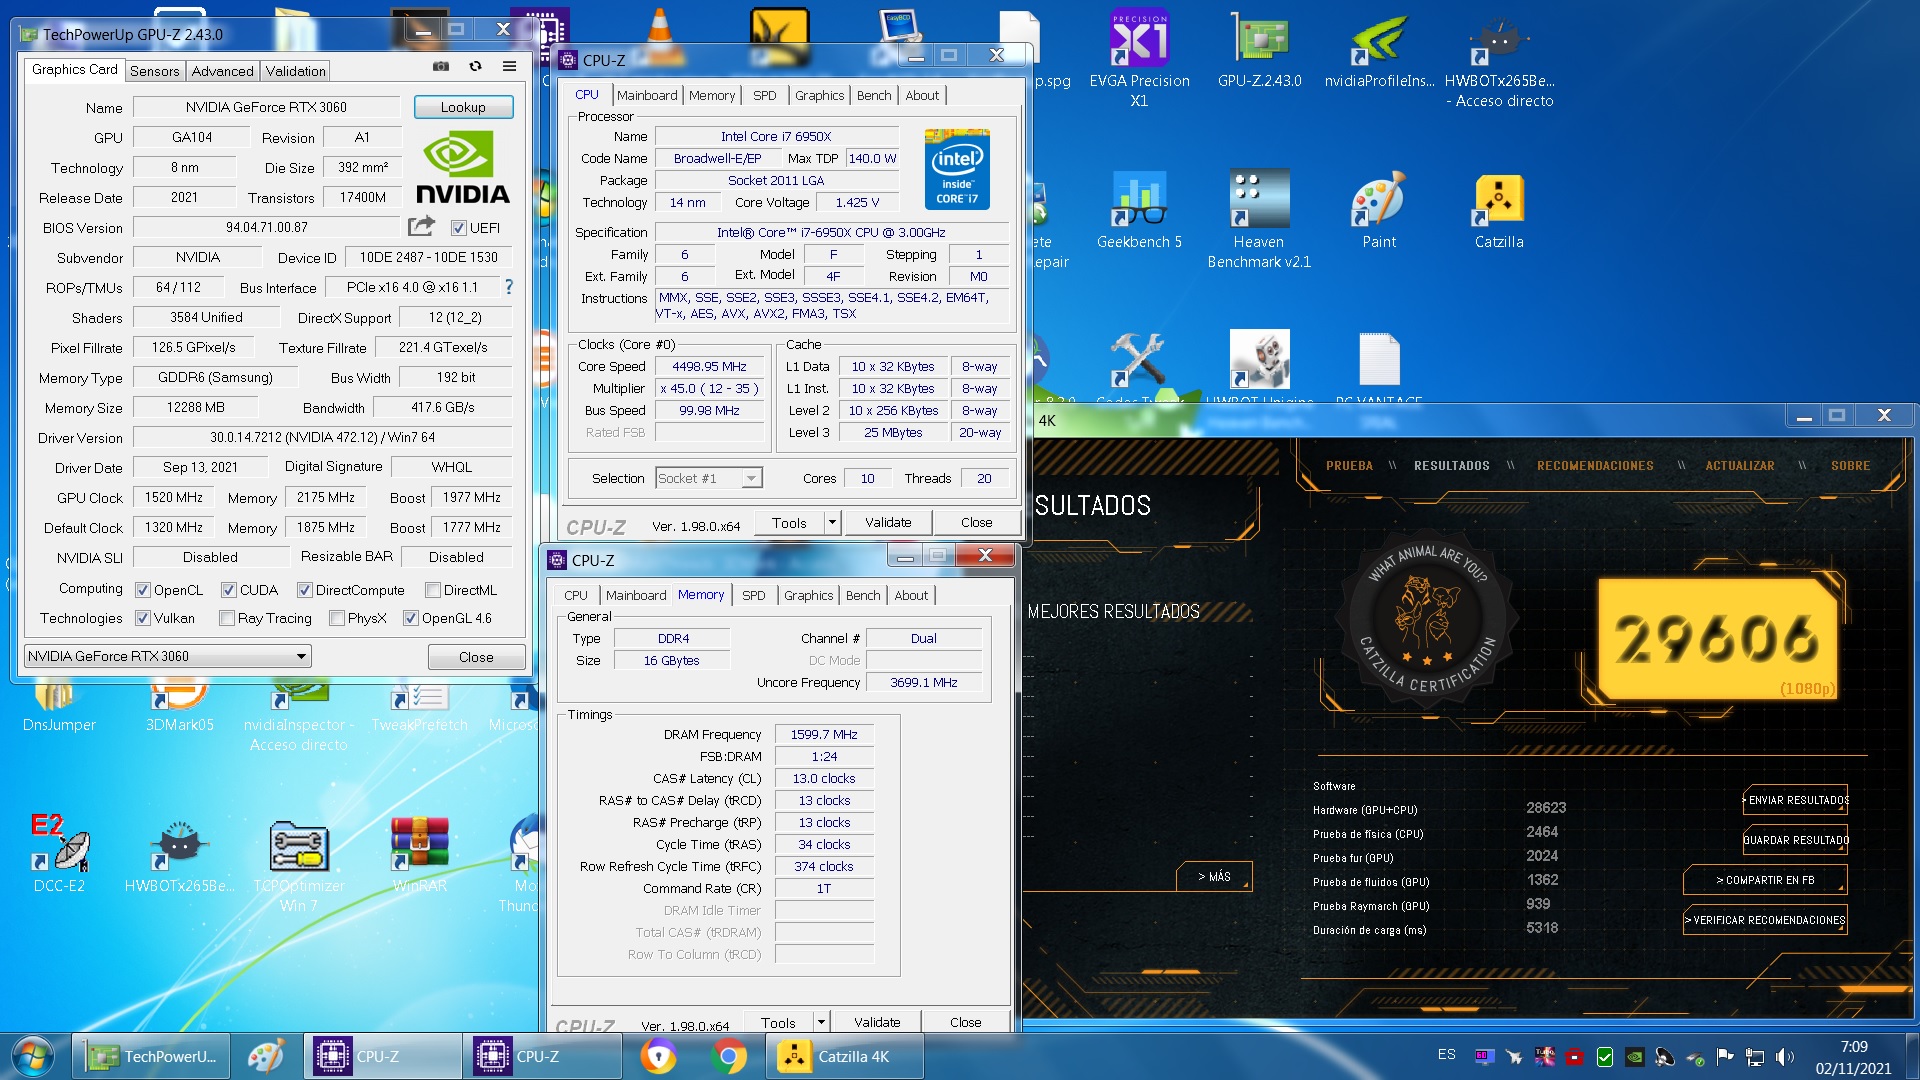Click the NVIDIA tray icon
This screenshot has width=1920, height=1080.
(1634, 1056)
